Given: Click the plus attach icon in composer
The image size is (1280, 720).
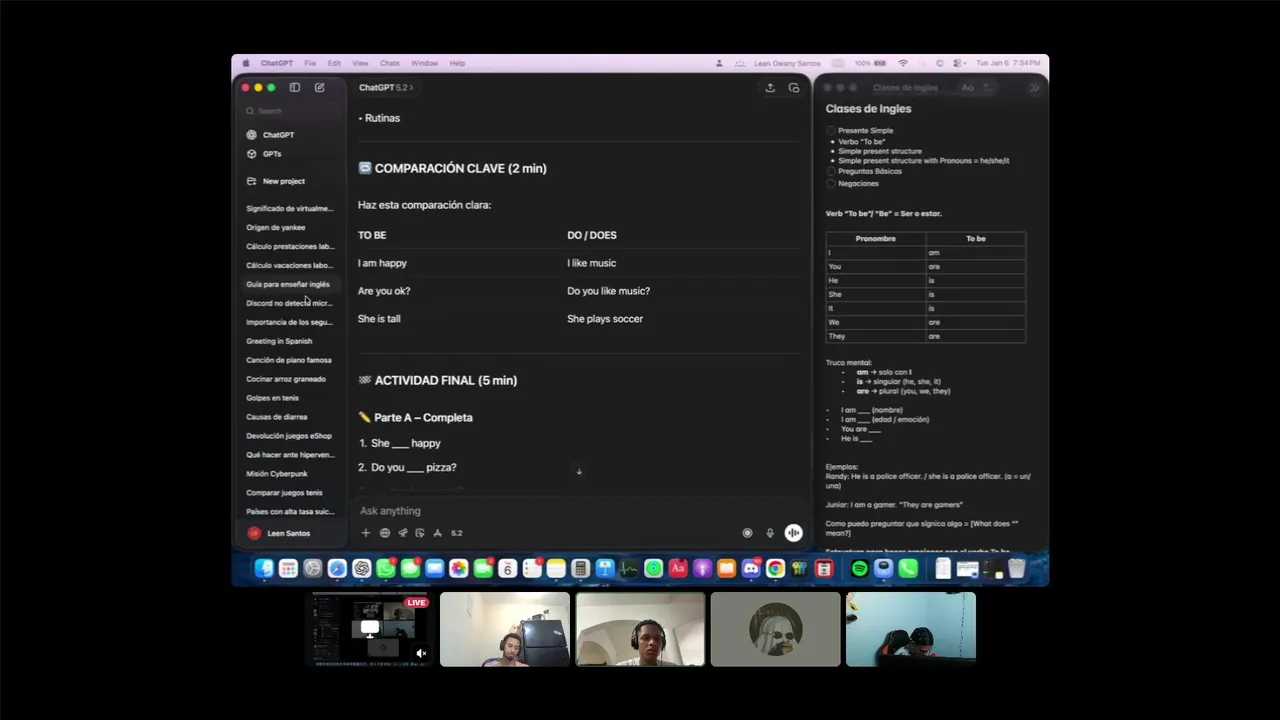Looking at the screenshot, I should pyautogui.click(x=365, y=533).
